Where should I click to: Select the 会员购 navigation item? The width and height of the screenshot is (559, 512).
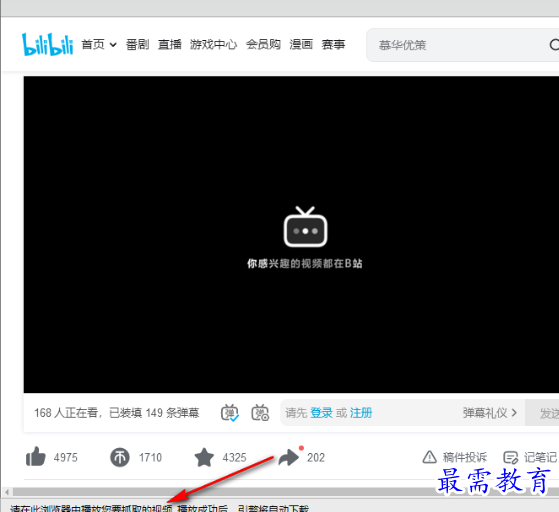click(263, 45)
